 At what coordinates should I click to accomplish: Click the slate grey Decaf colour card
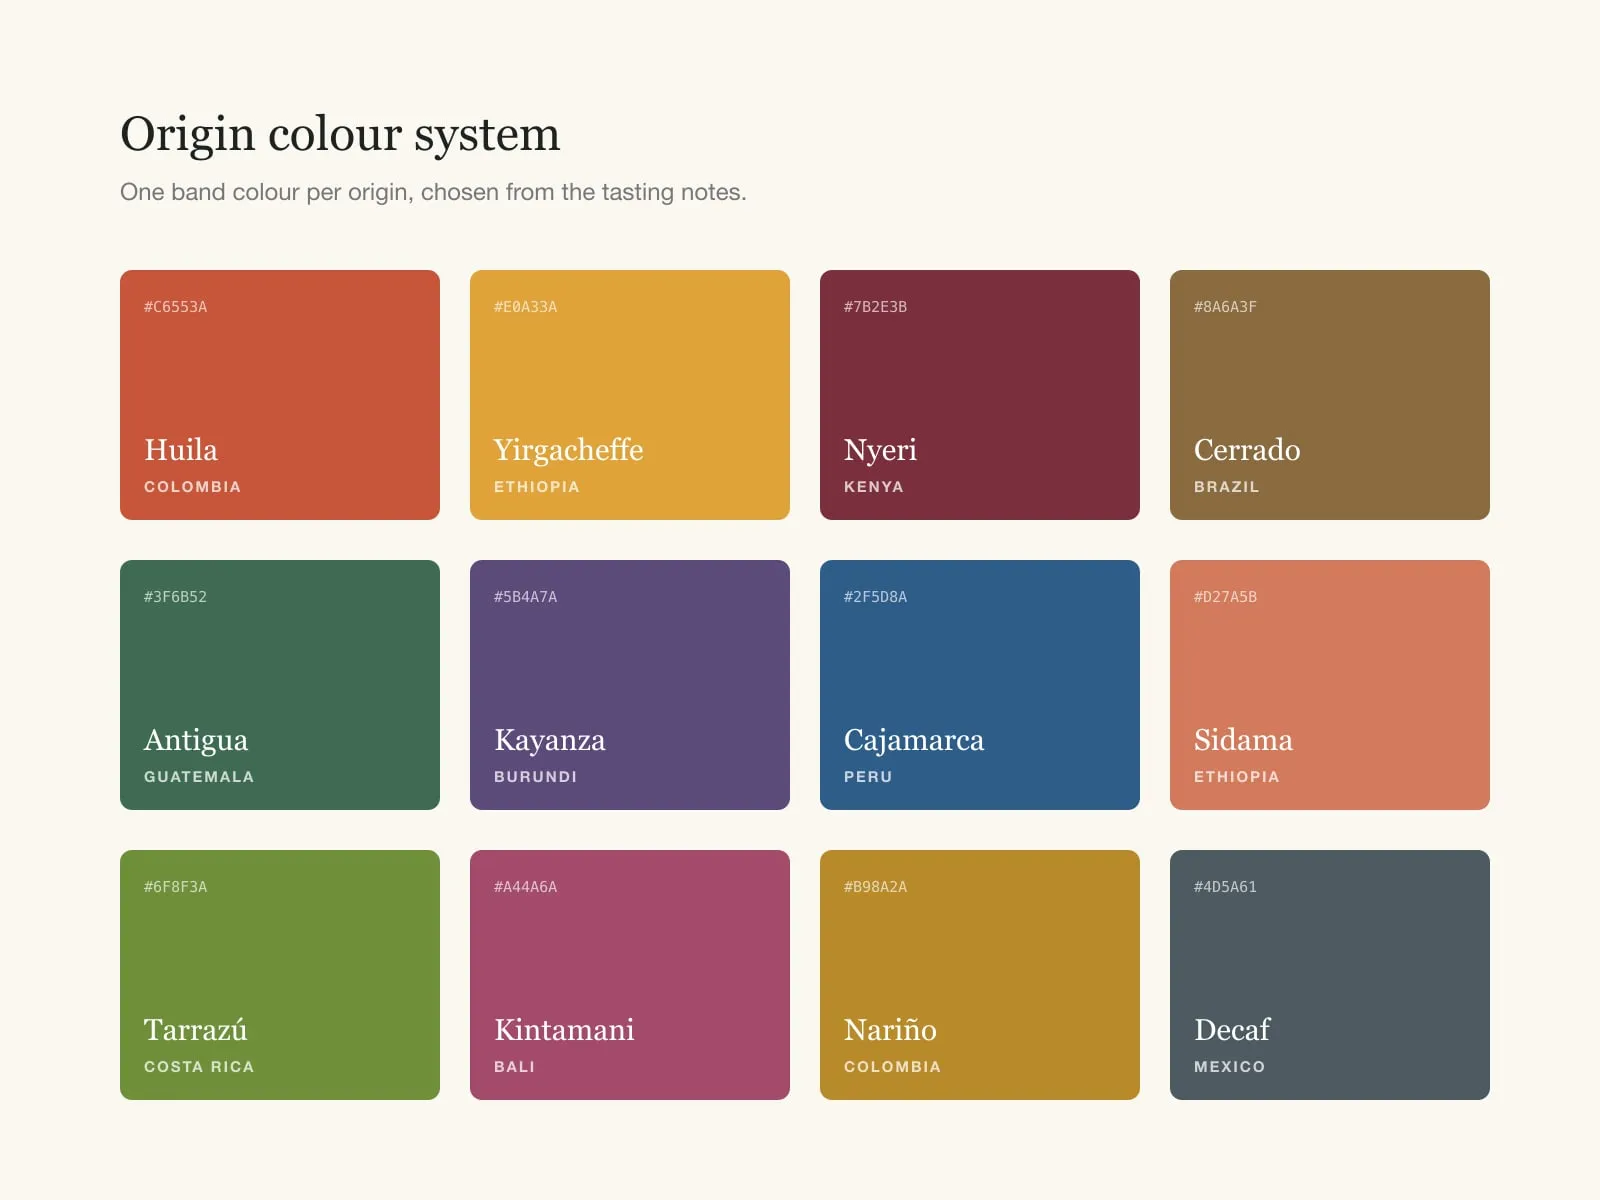click(x=1330, y=975)
